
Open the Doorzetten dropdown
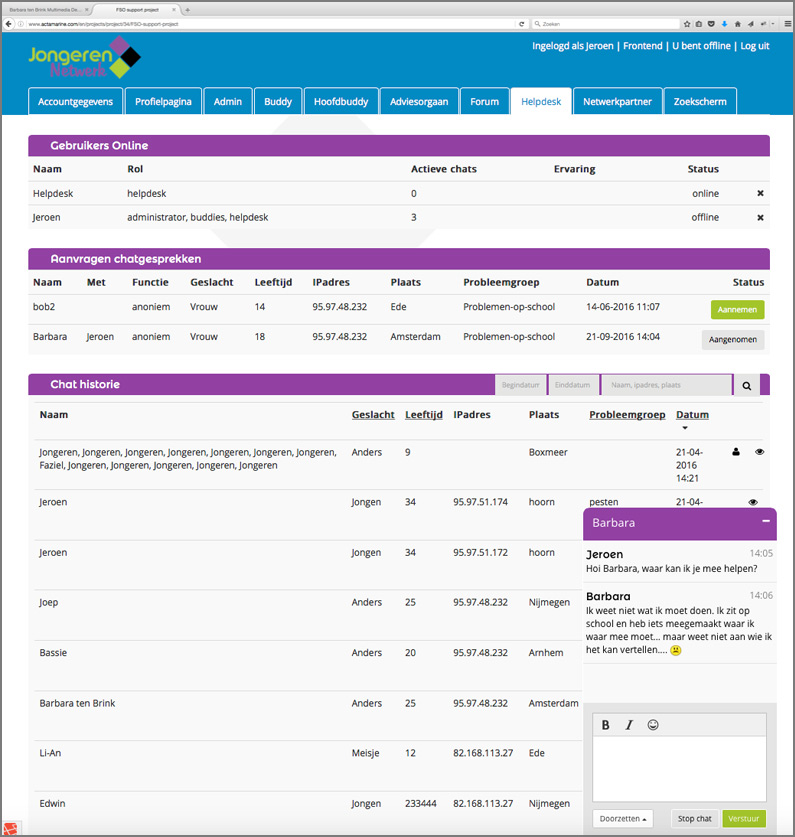tap(622, 818)
